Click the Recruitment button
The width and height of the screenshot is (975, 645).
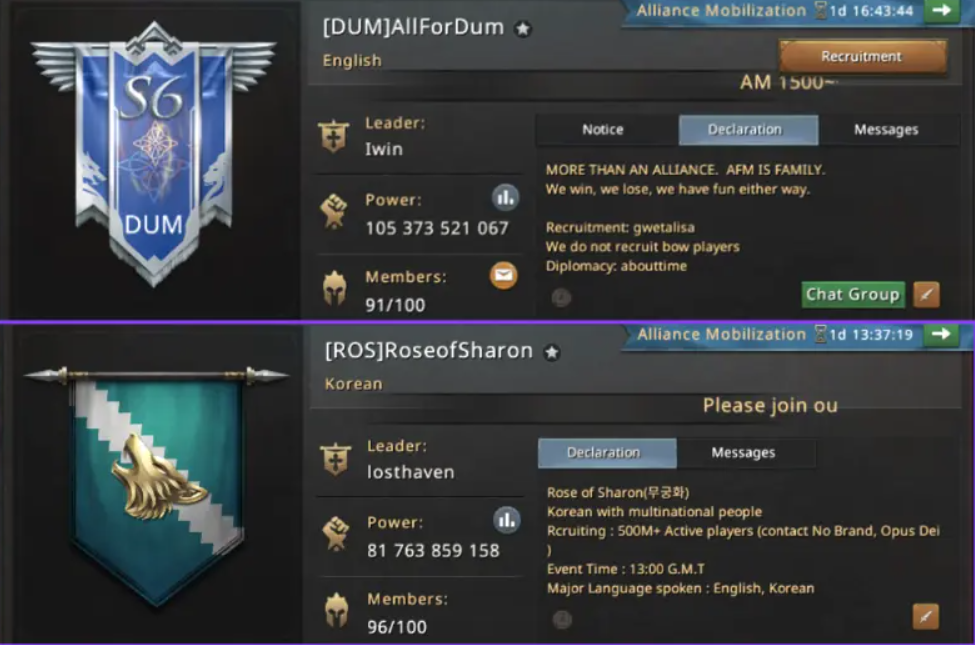coord(862,57)
